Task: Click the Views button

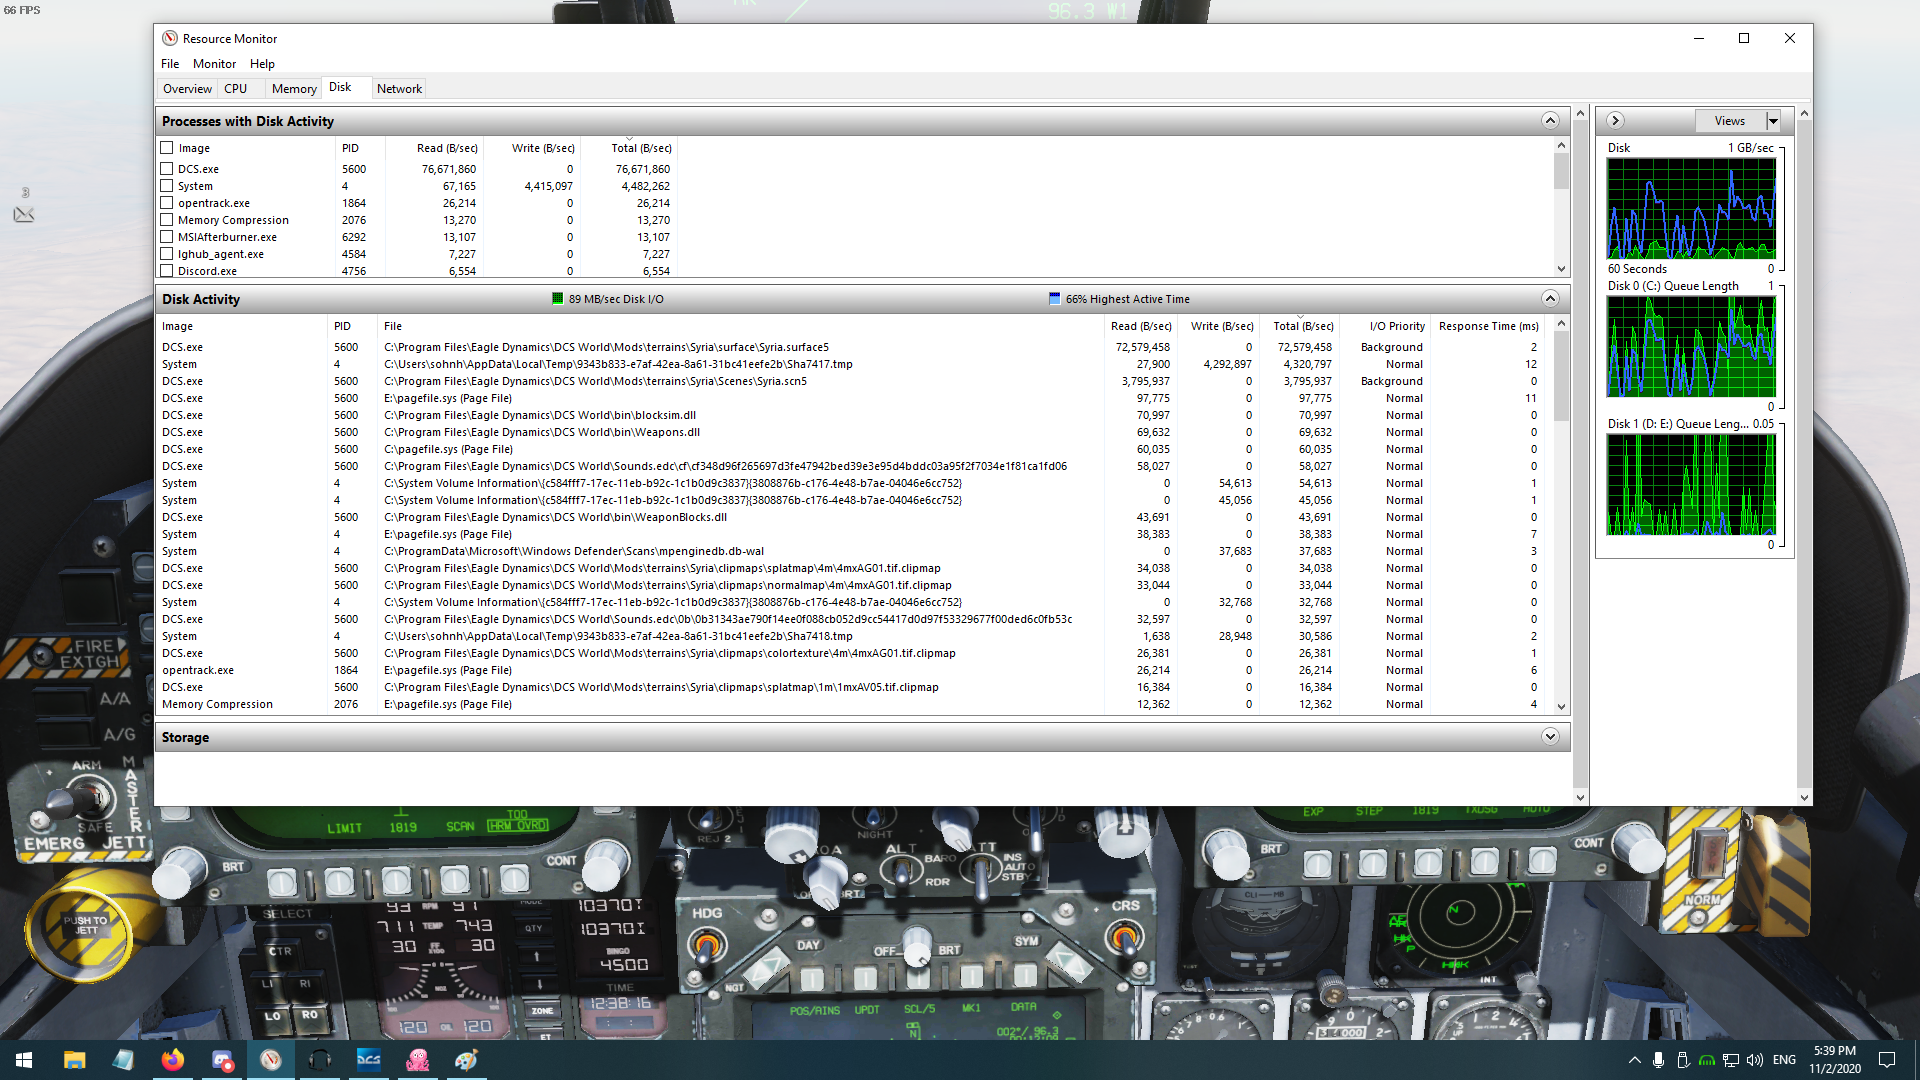Action: [x=1730, y=121]
